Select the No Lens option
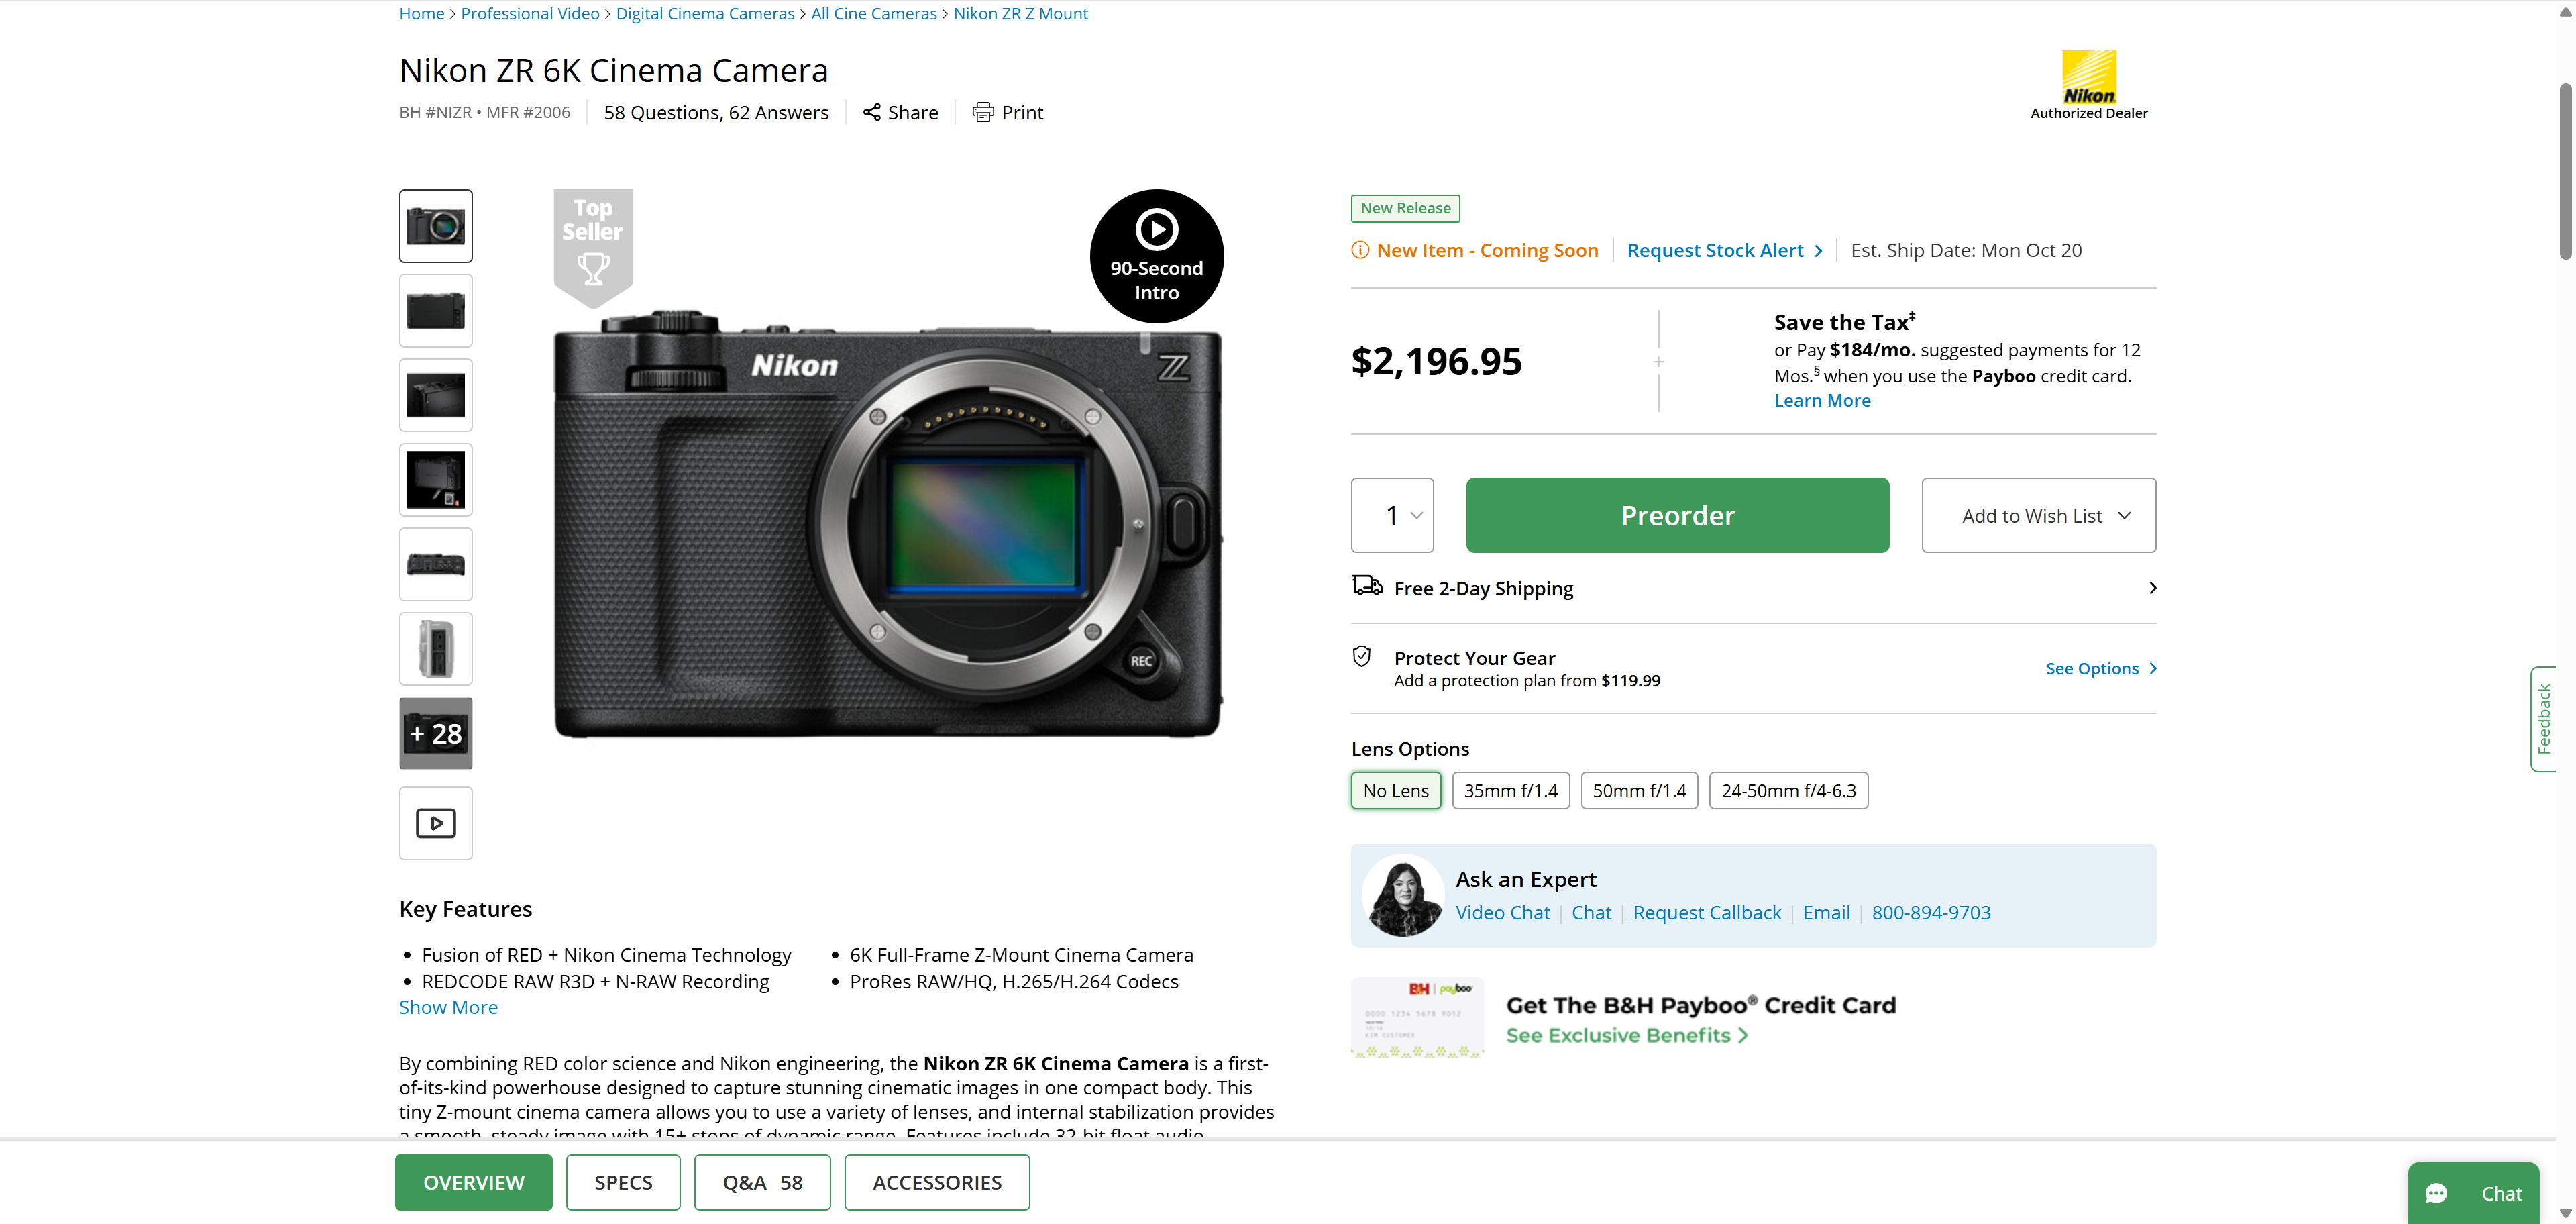This screenshot has height=1224, width=2576. pos(1395,791)
